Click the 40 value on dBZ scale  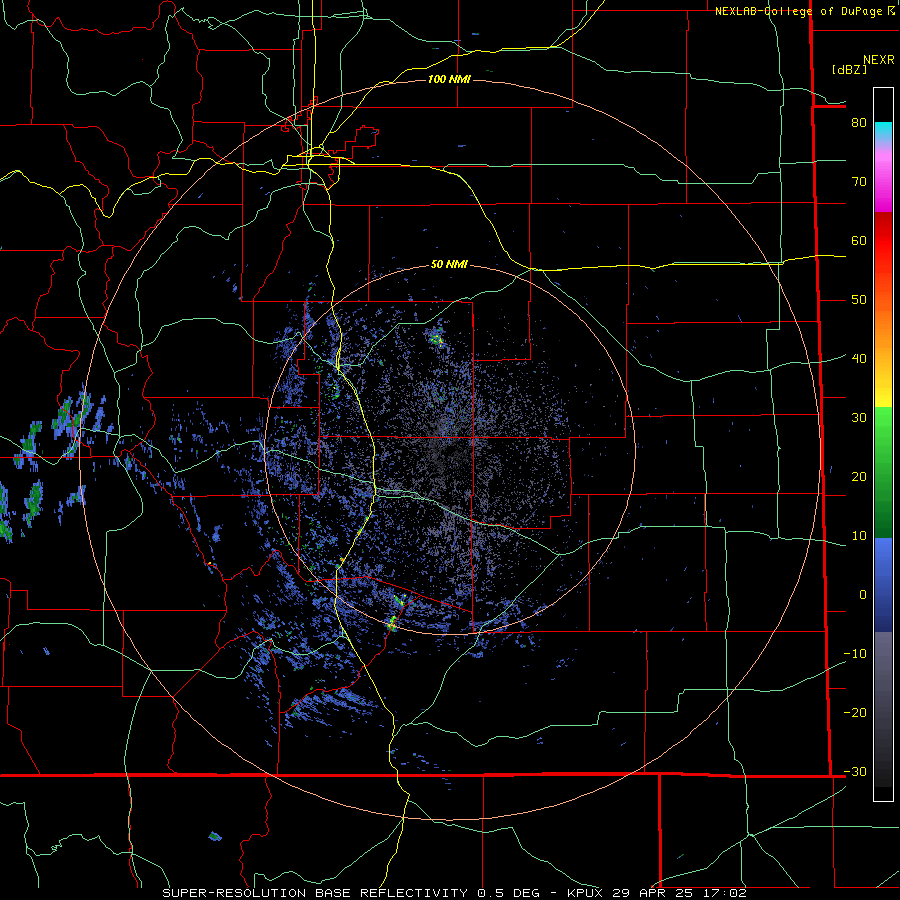click(859, 359)
